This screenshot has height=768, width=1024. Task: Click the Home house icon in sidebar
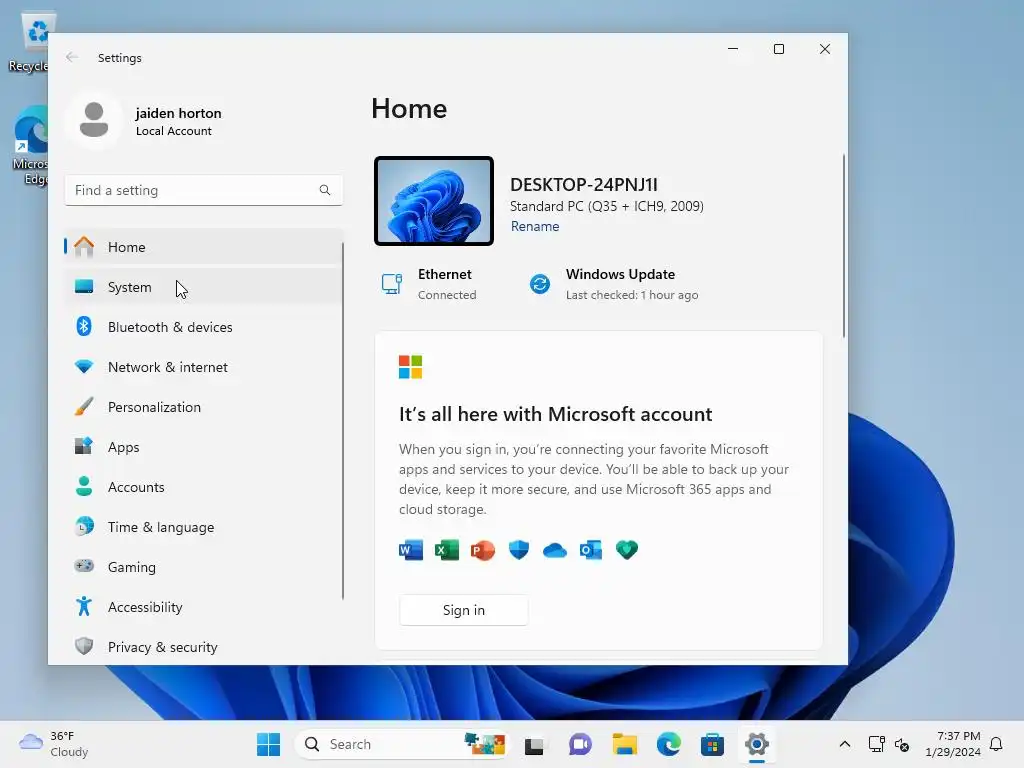pos(84,246)
